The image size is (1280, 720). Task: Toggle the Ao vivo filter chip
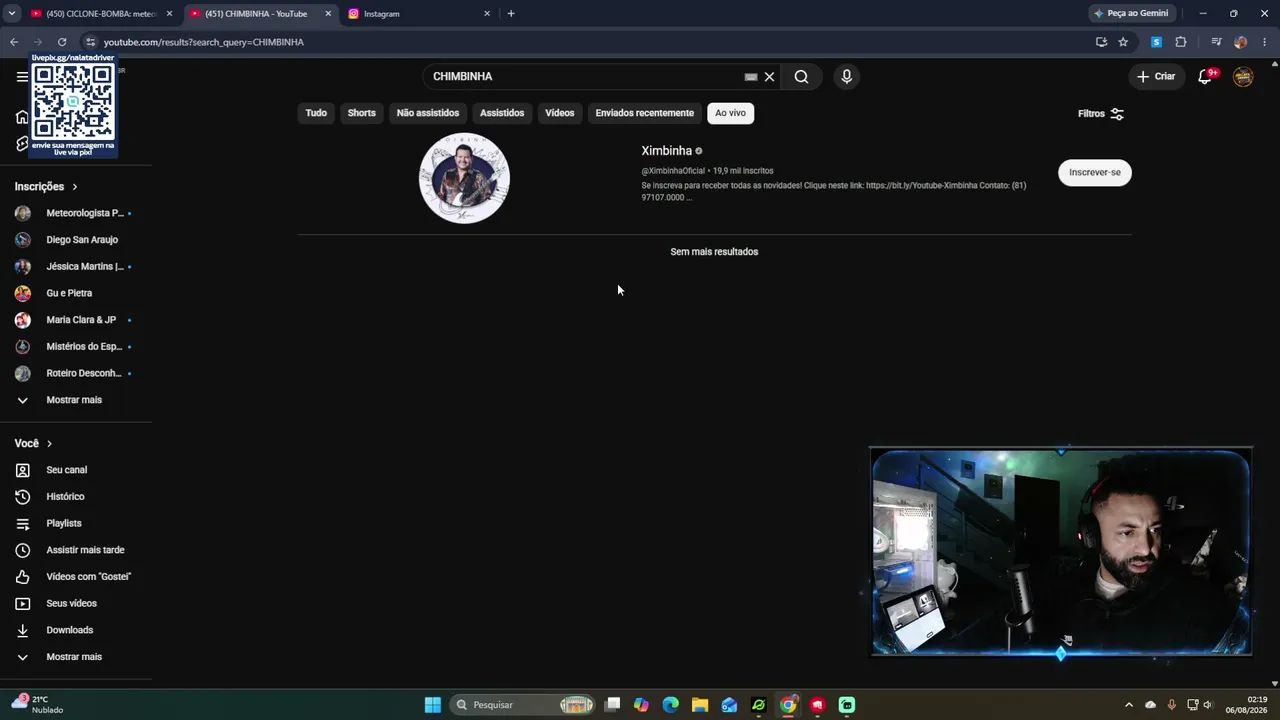point(730,113)
